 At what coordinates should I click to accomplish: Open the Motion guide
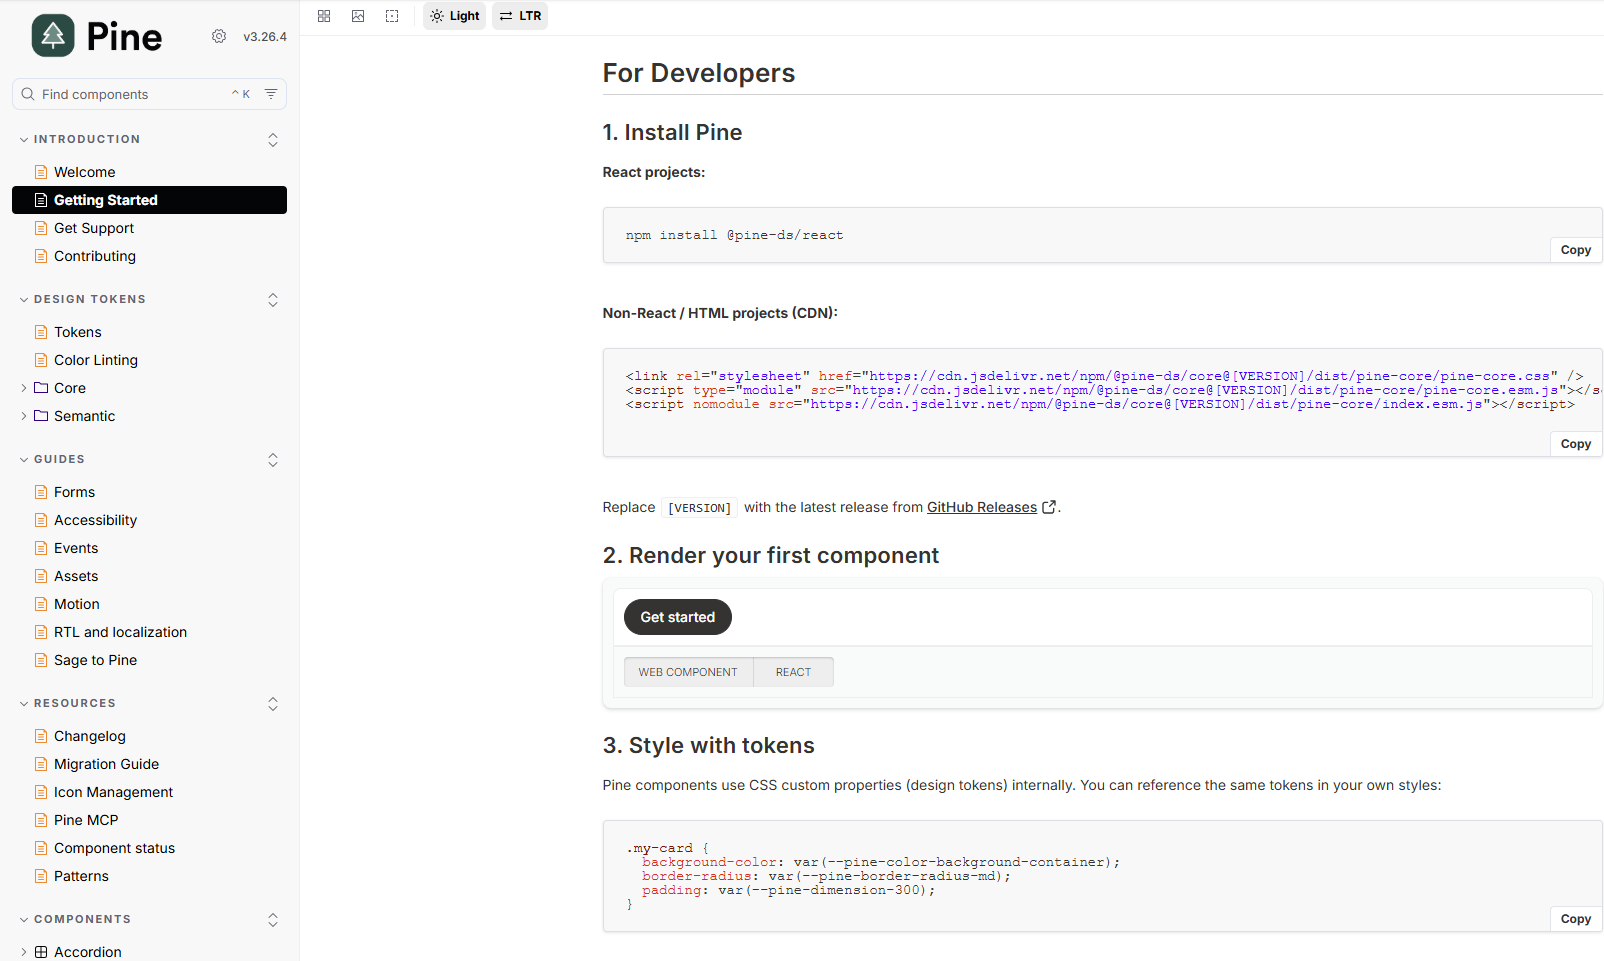tap(149, 604)
